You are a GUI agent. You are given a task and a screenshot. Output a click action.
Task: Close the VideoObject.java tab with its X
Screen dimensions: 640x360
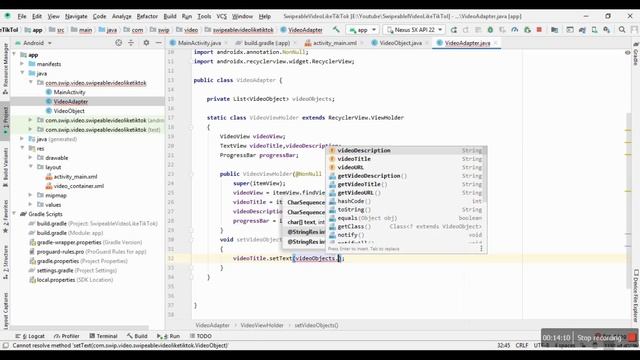427,43
